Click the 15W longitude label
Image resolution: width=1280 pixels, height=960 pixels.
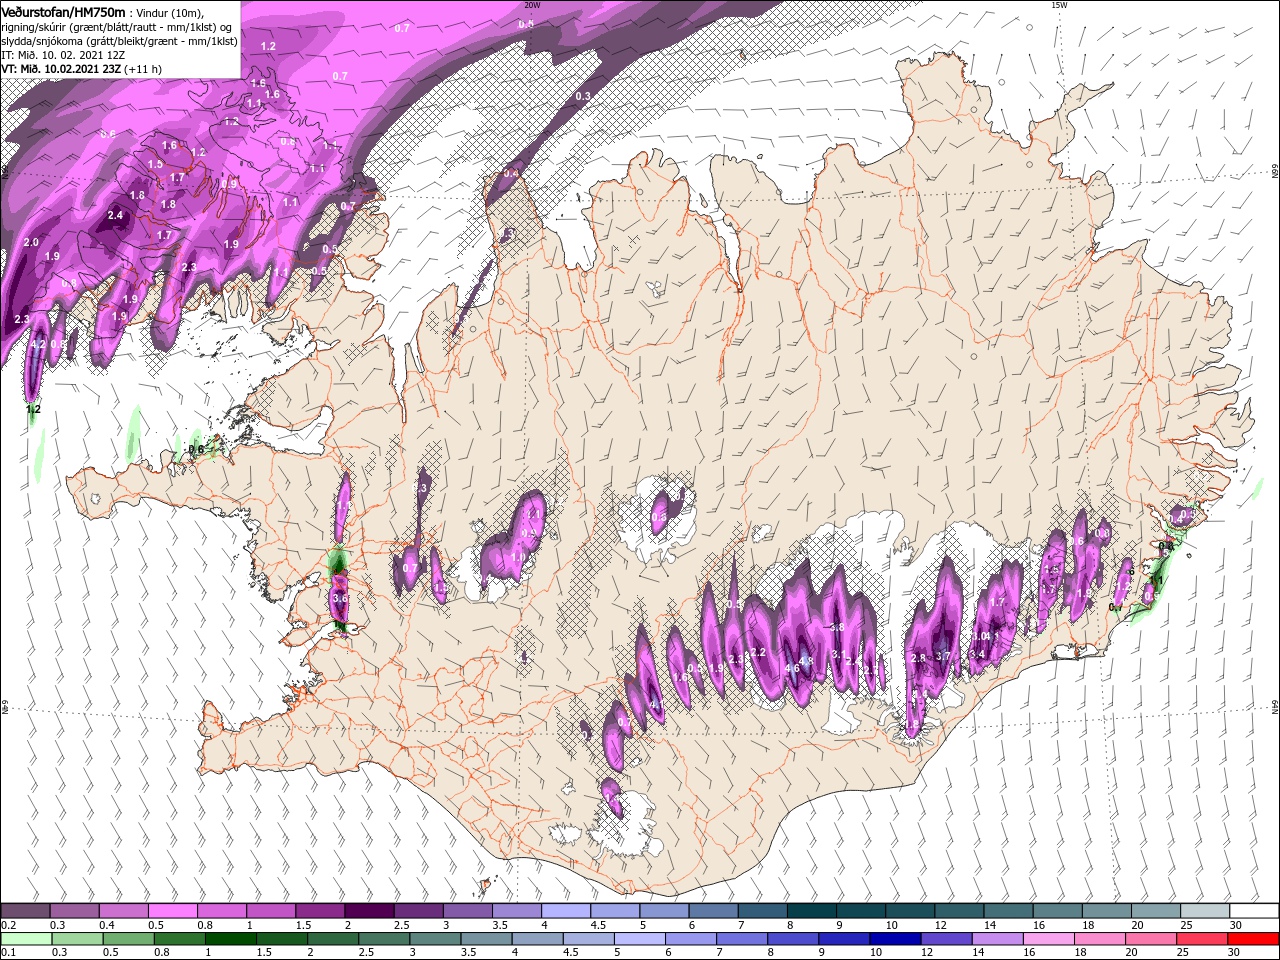pyautogui.click(x=1058, y=5)
